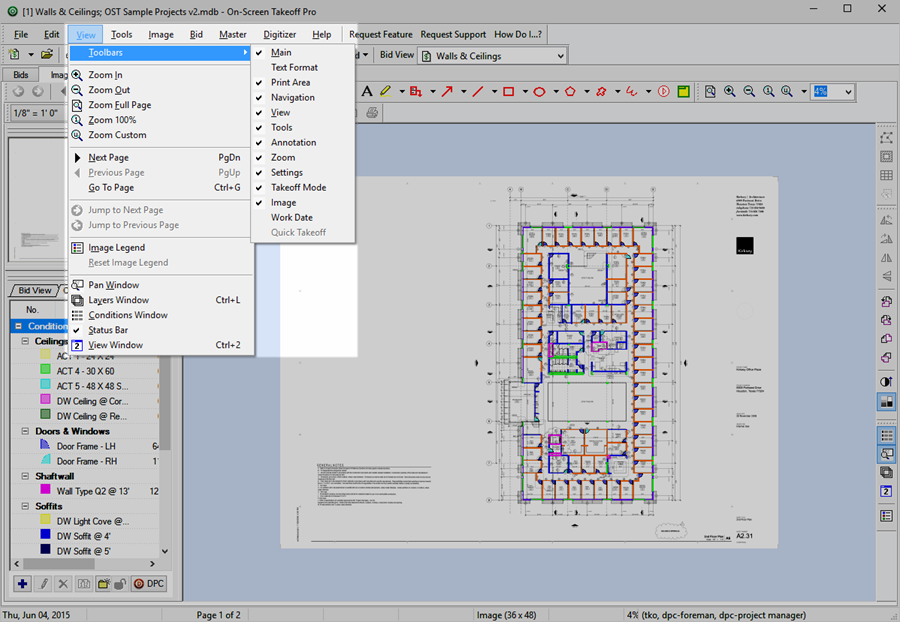
Task: Open the 4% zoom level dropdown
Action: click(x=848, y=92)
